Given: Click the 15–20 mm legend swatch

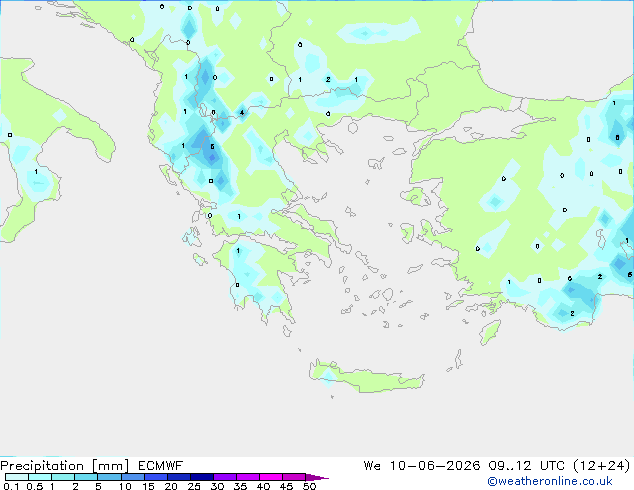Looking at the screenshot, I should (x=155, y=477).
